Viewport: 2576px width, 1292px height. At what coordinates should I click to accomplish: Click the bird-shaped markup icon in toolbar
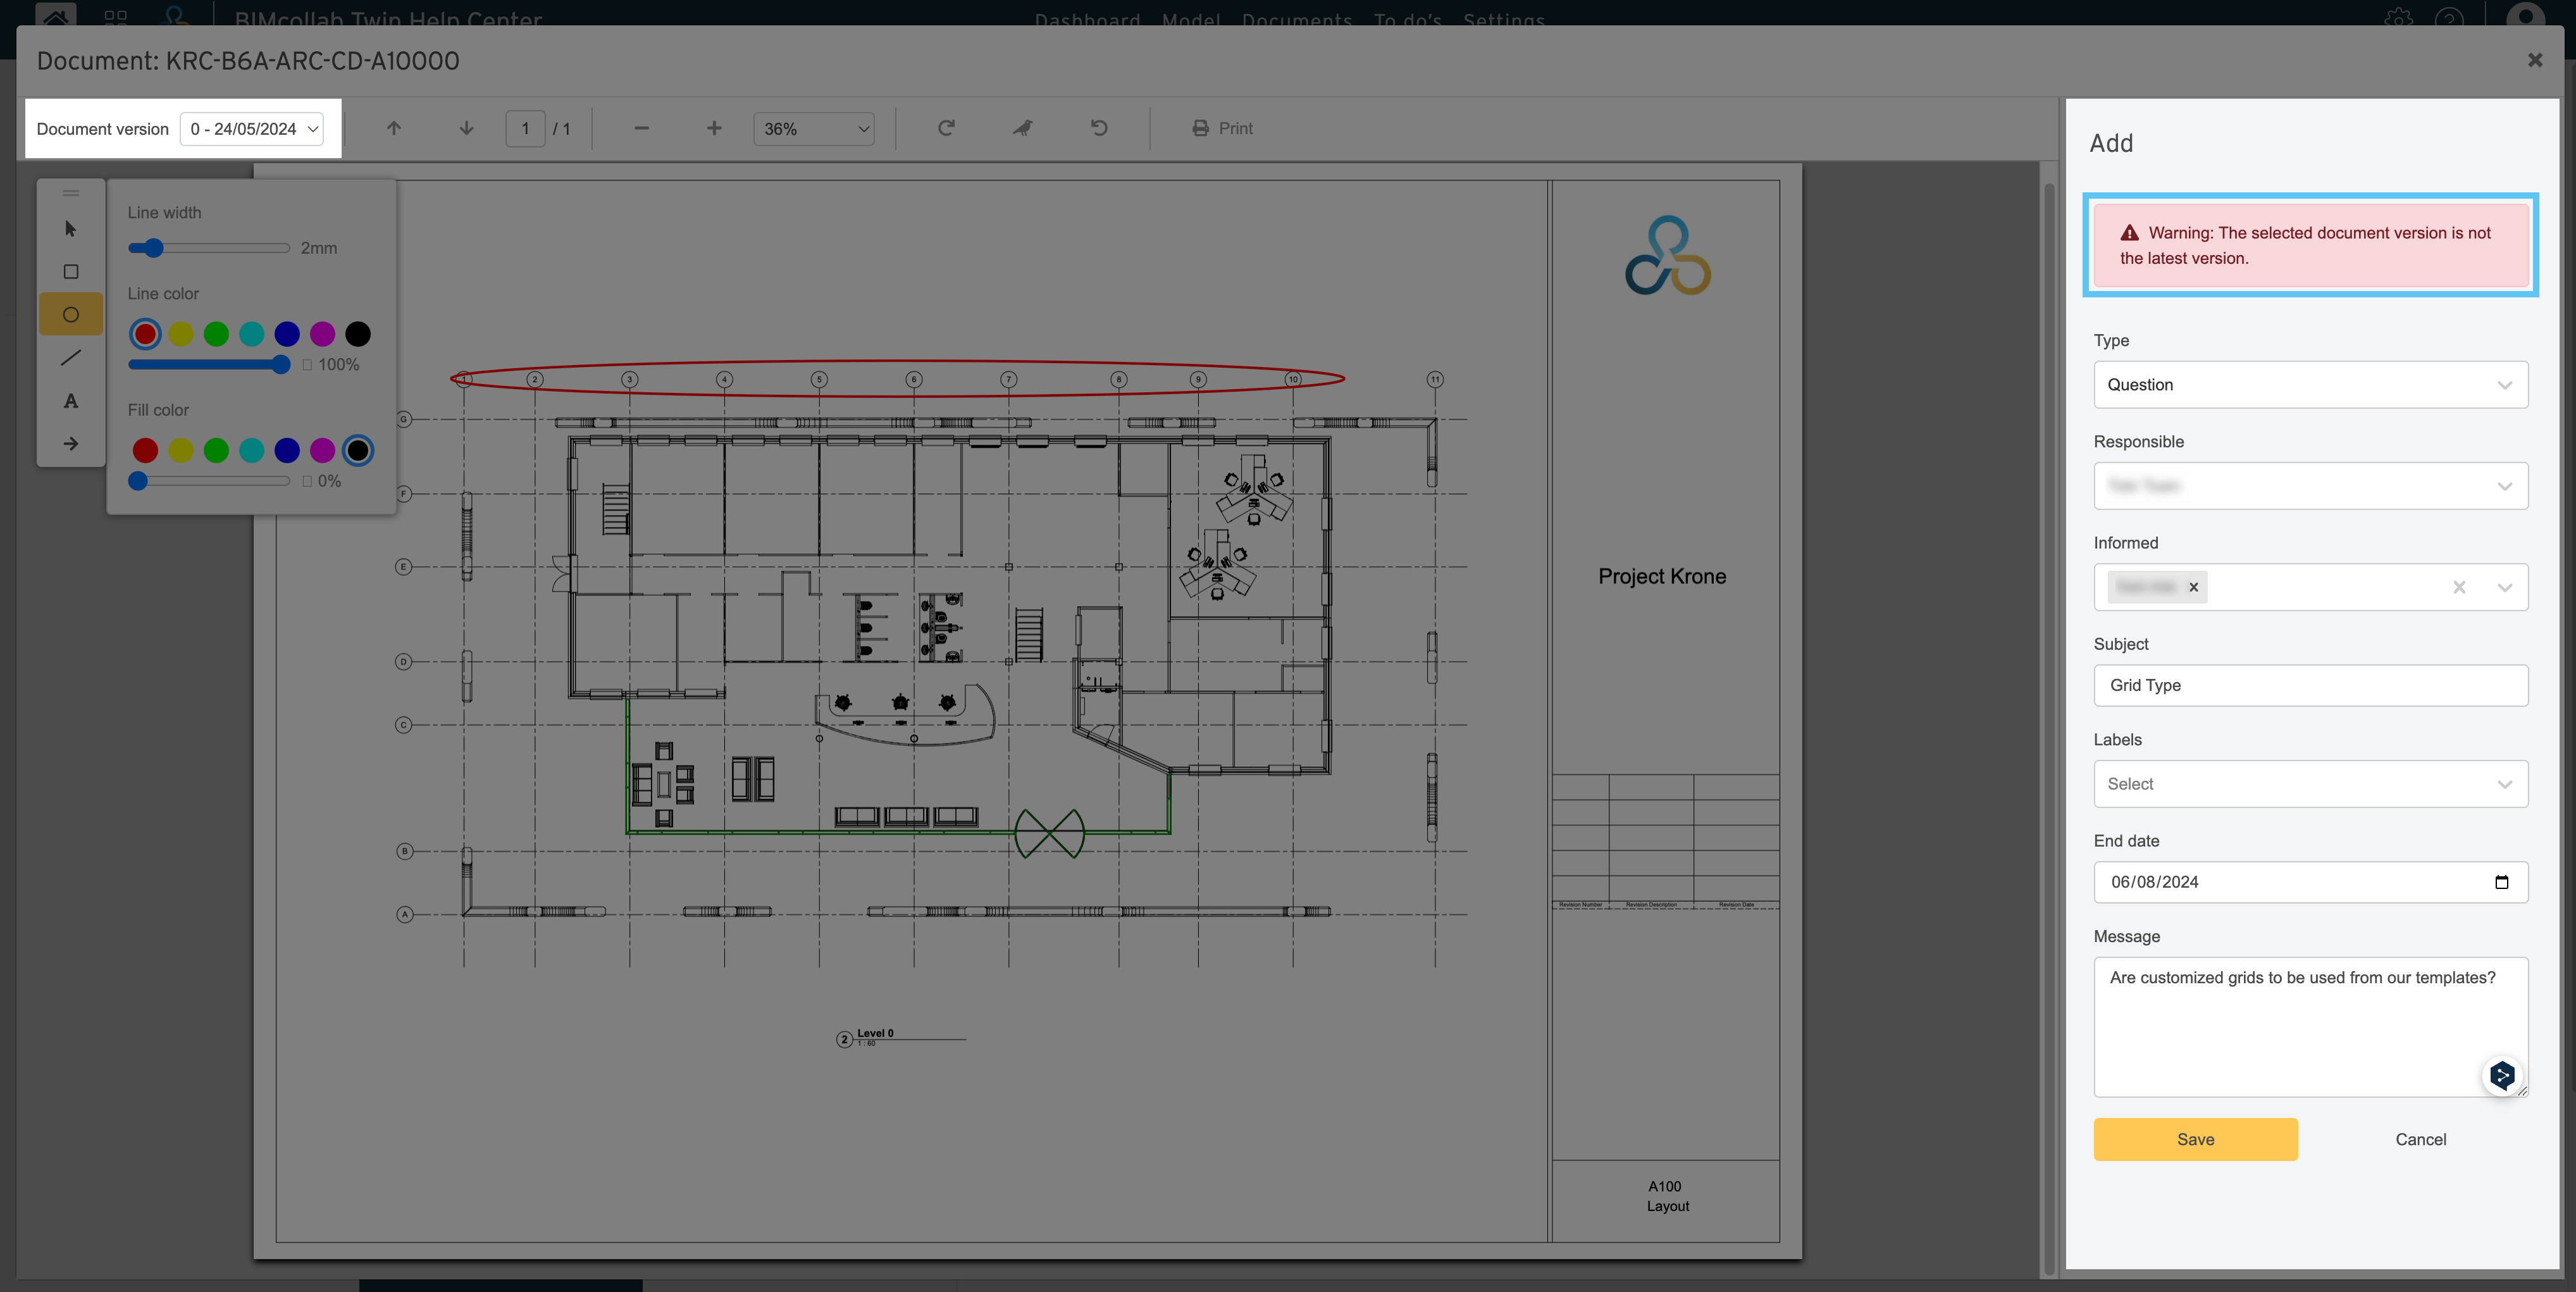pos(1022,128)
